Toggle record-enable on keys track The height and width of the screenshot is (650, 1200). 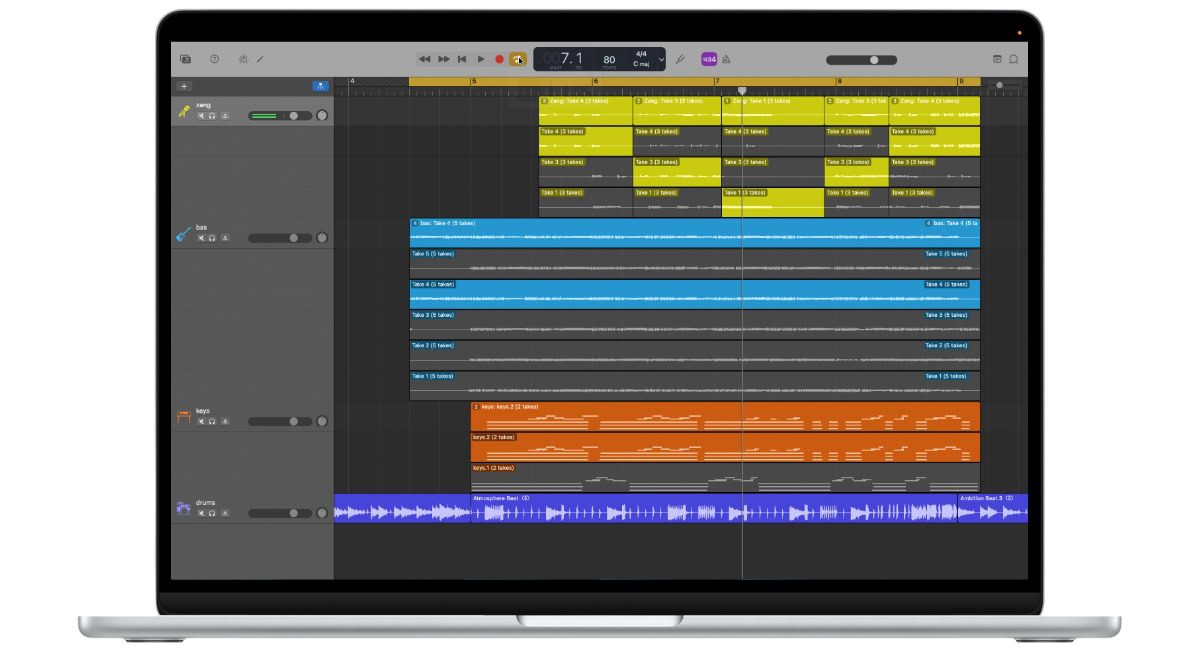tap(225, 421)
